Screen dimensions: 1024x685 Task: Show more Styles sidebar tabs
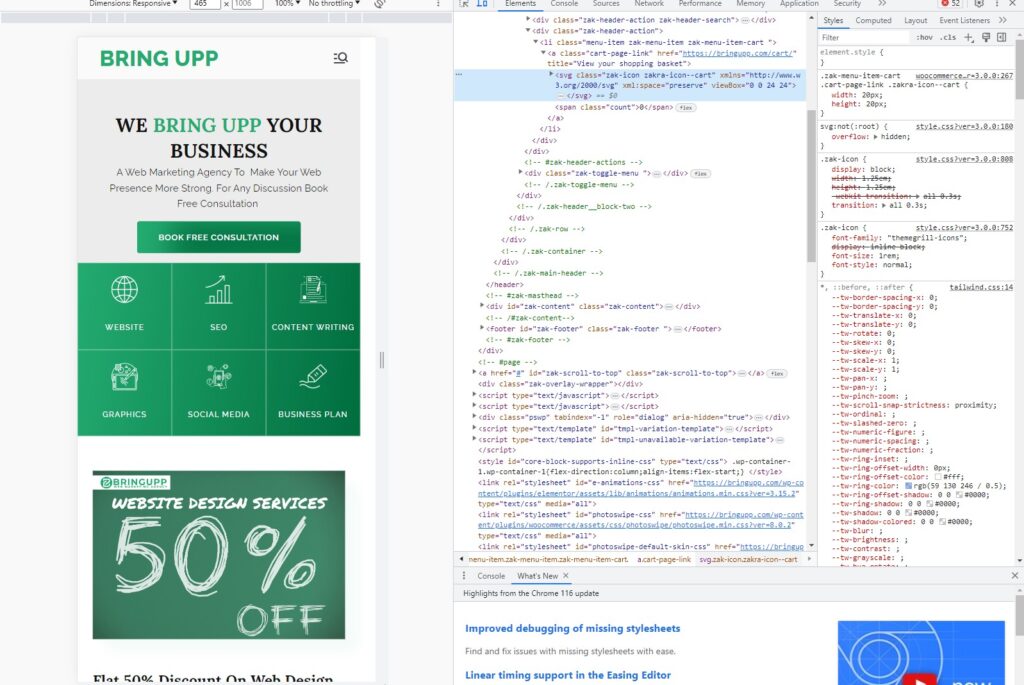(1002, 20)
